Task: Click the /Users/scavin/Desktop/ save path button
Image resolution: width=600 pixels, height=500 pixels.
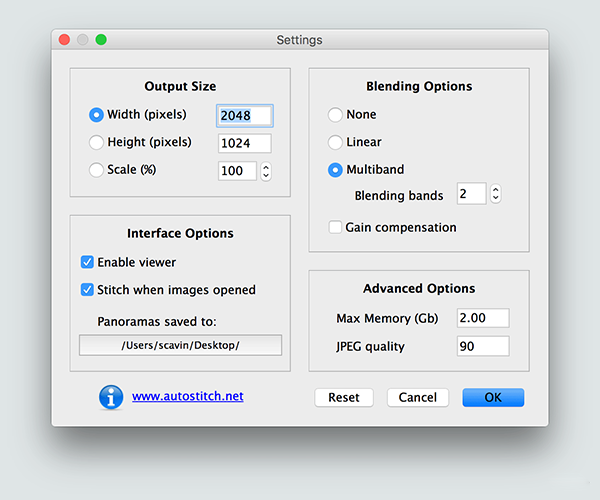Action: (x=181, y=345)
